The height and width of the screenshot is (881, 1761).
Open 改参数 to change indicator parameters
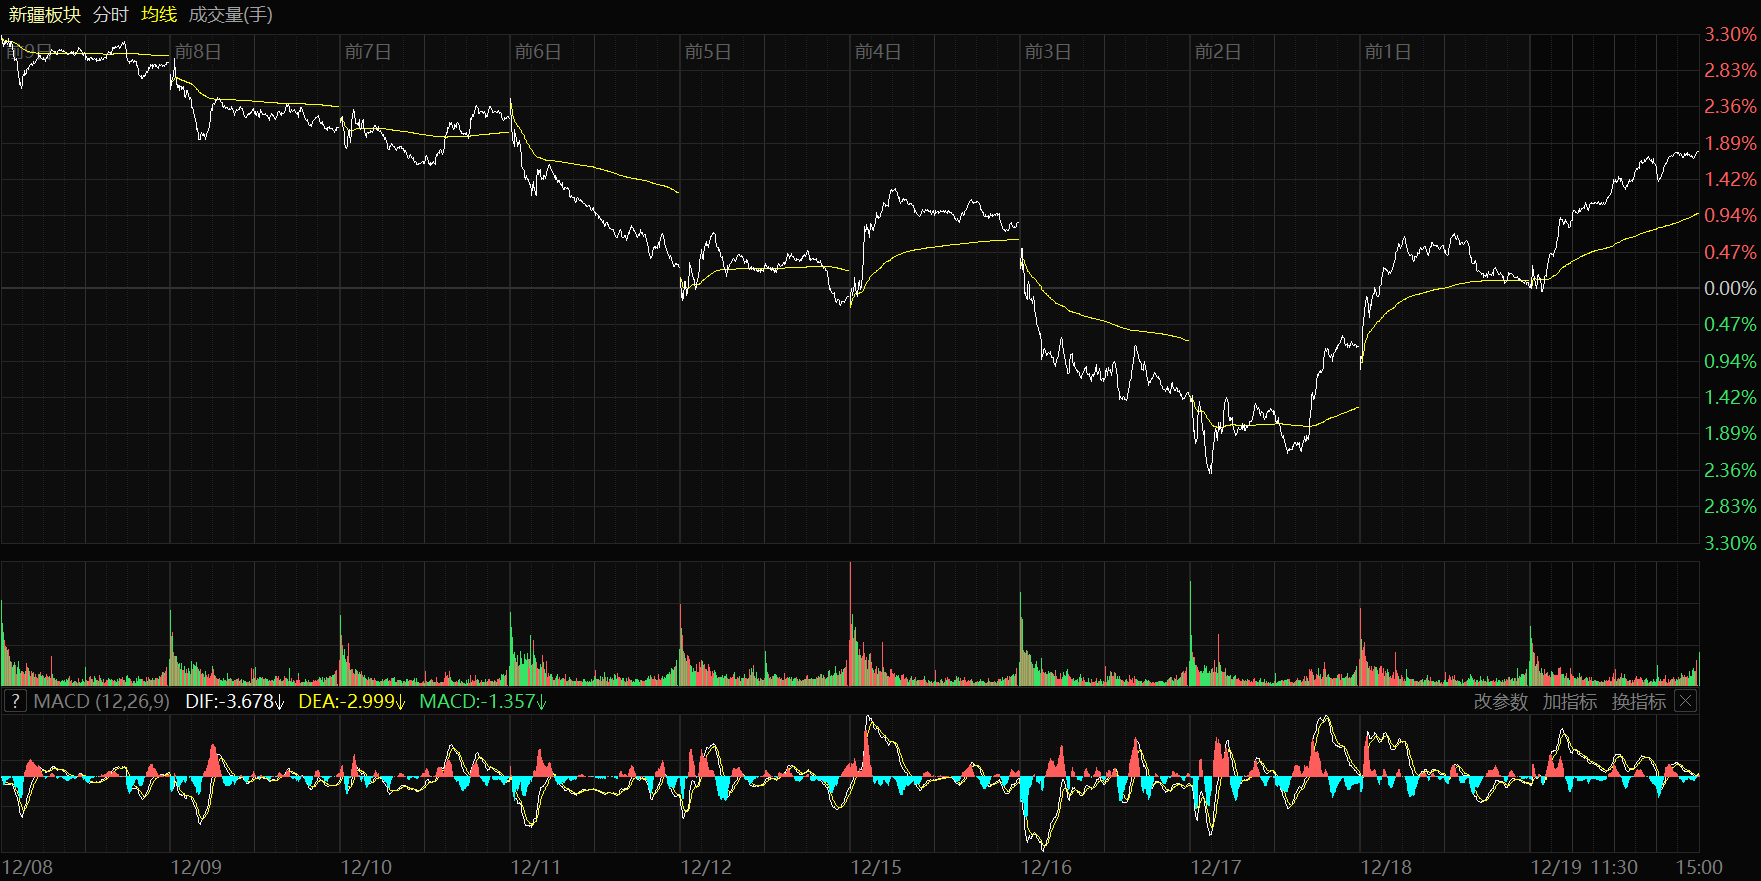pos(1500,702)
